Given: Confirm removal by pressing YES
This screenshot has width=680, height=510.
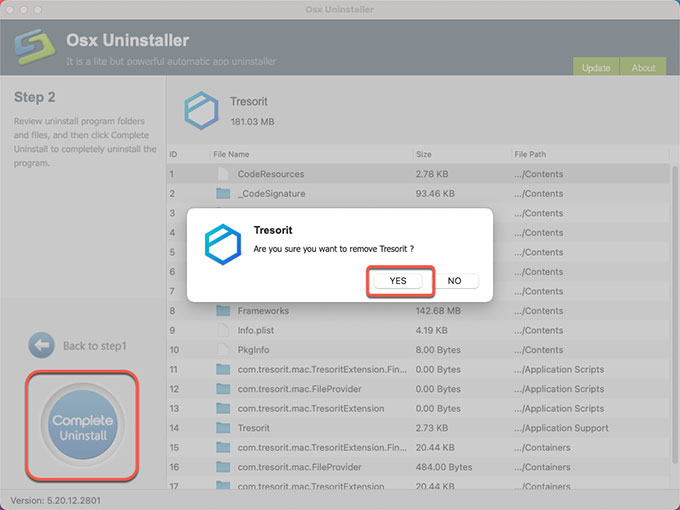Looking at the screenshot, I should point(398,281).
